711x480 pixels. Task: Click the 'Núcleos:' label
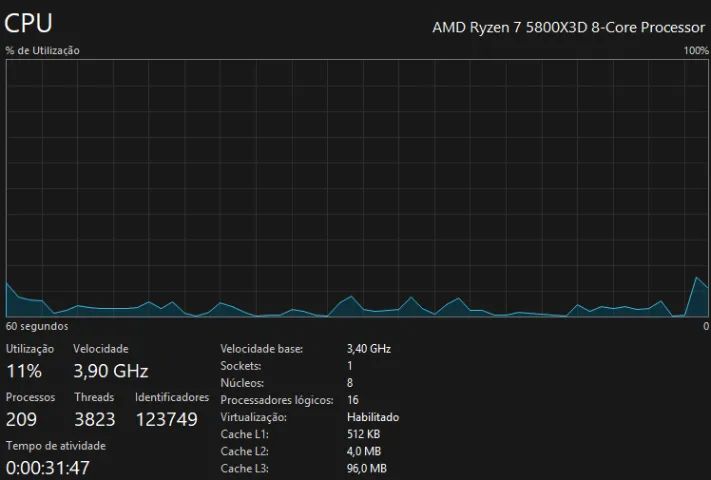(x=242, y=383)
